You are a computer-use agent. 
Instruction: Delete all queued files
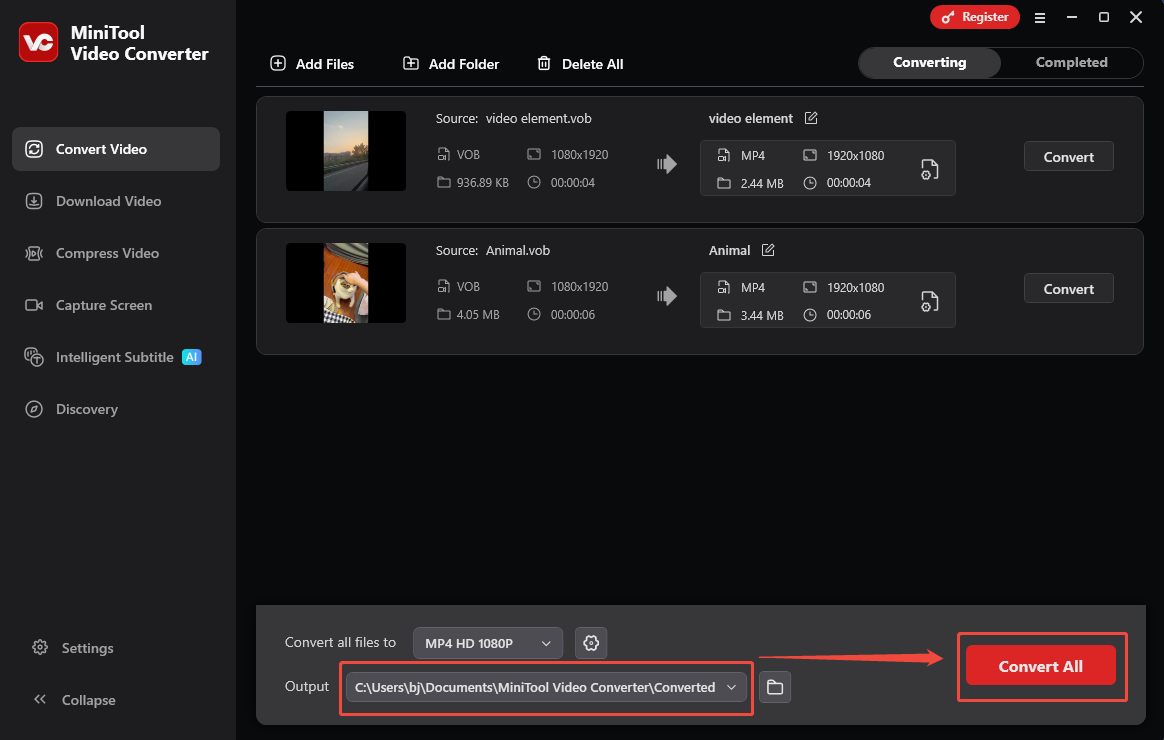tap(580, 63)
